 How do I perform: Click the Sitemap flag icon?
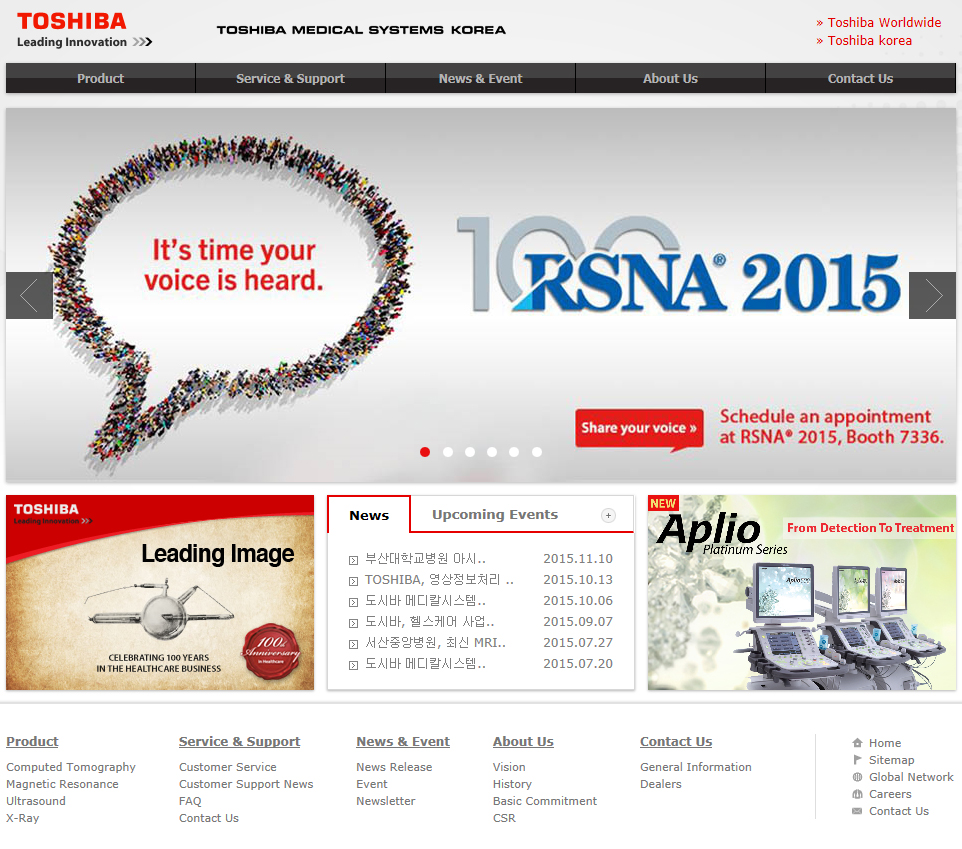[857, 760]
